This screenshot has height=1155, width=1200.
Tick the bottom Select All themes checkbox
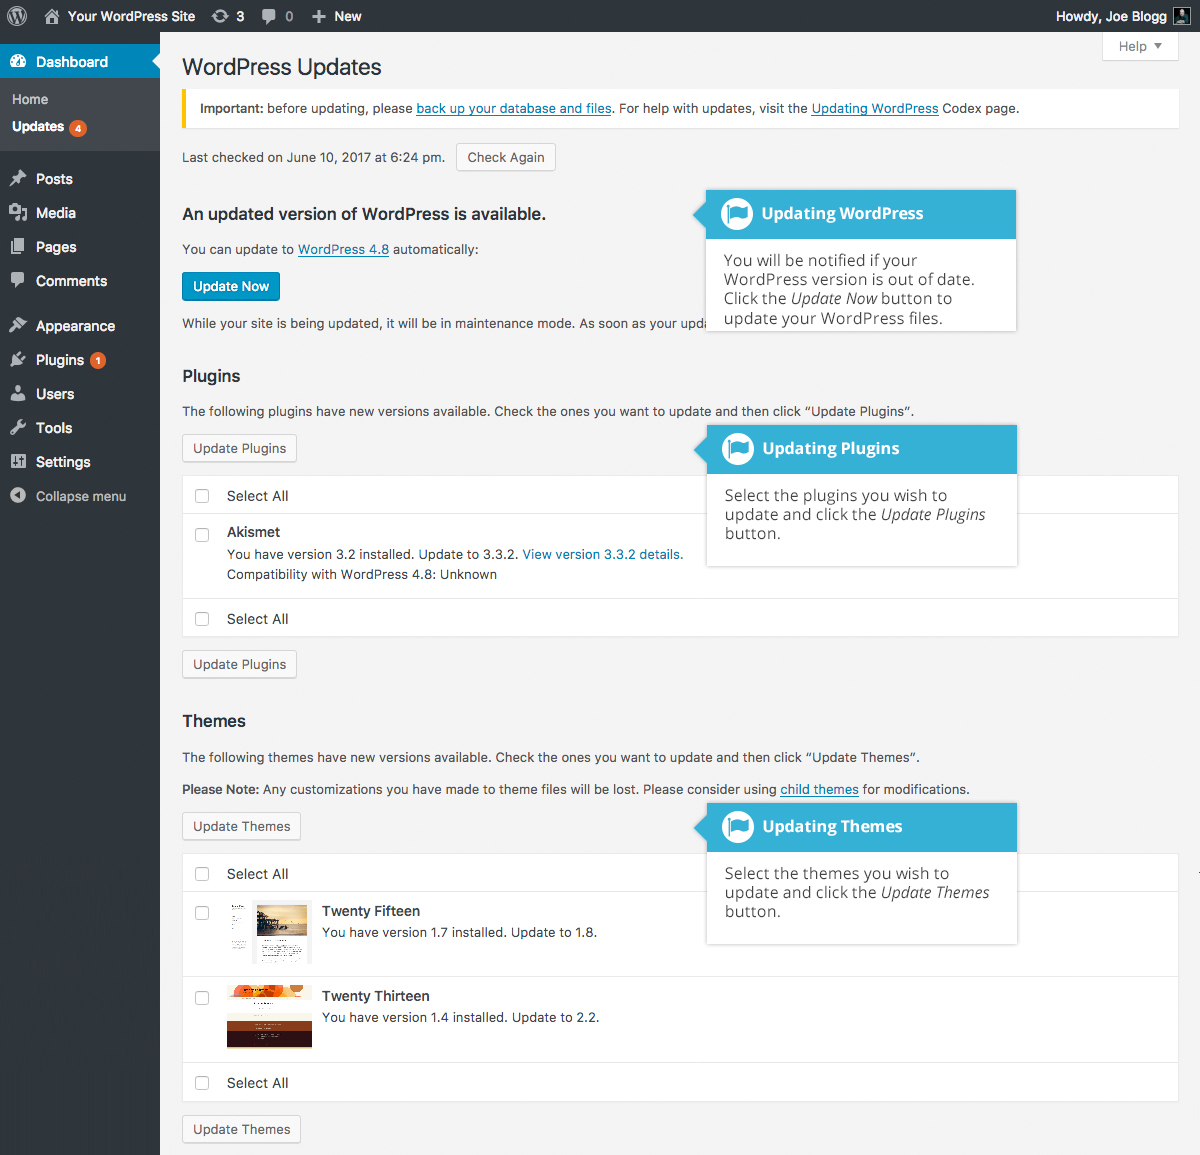(x=202, y=1083)
